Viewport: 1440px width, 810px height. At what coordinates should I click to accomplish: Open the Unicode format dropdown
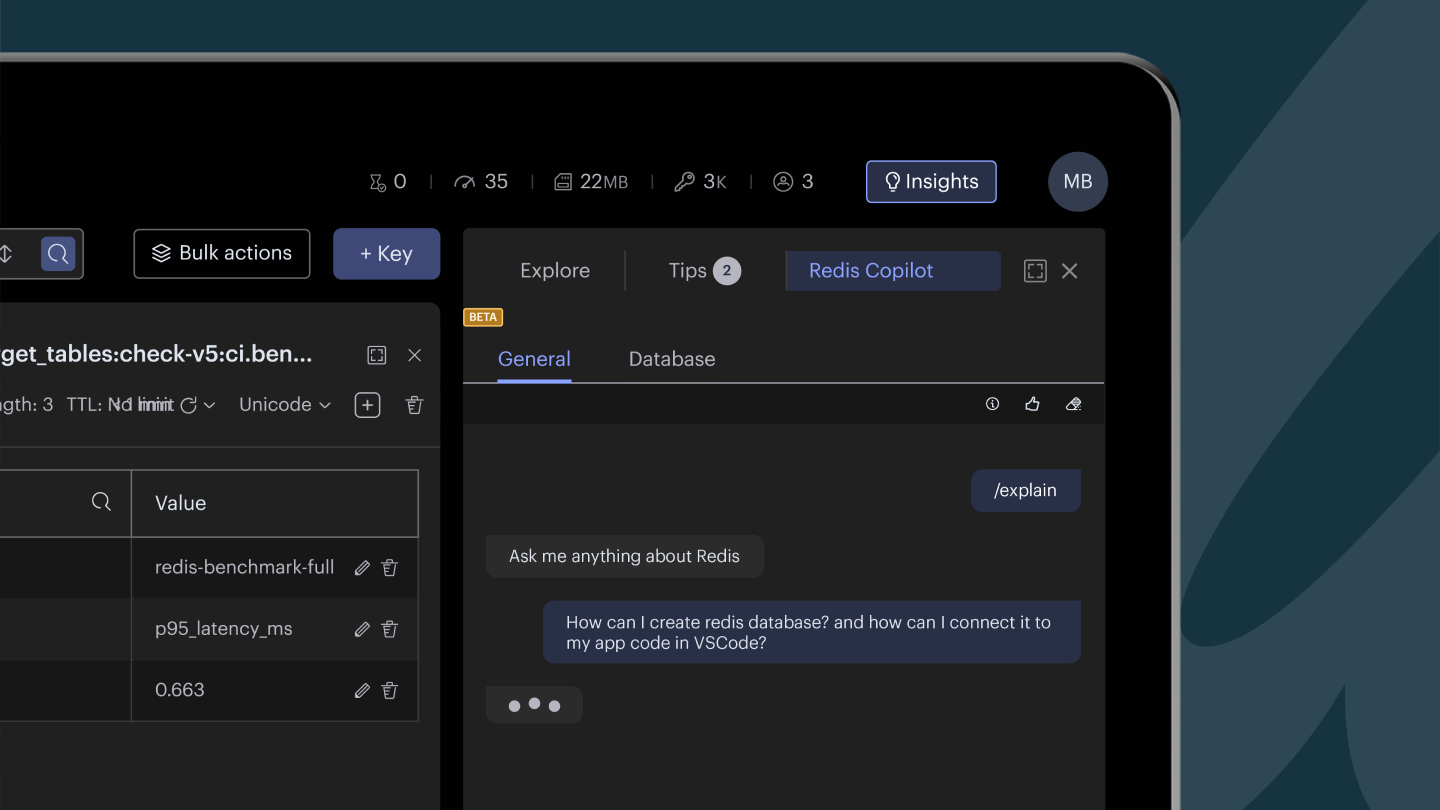point(285,405)
